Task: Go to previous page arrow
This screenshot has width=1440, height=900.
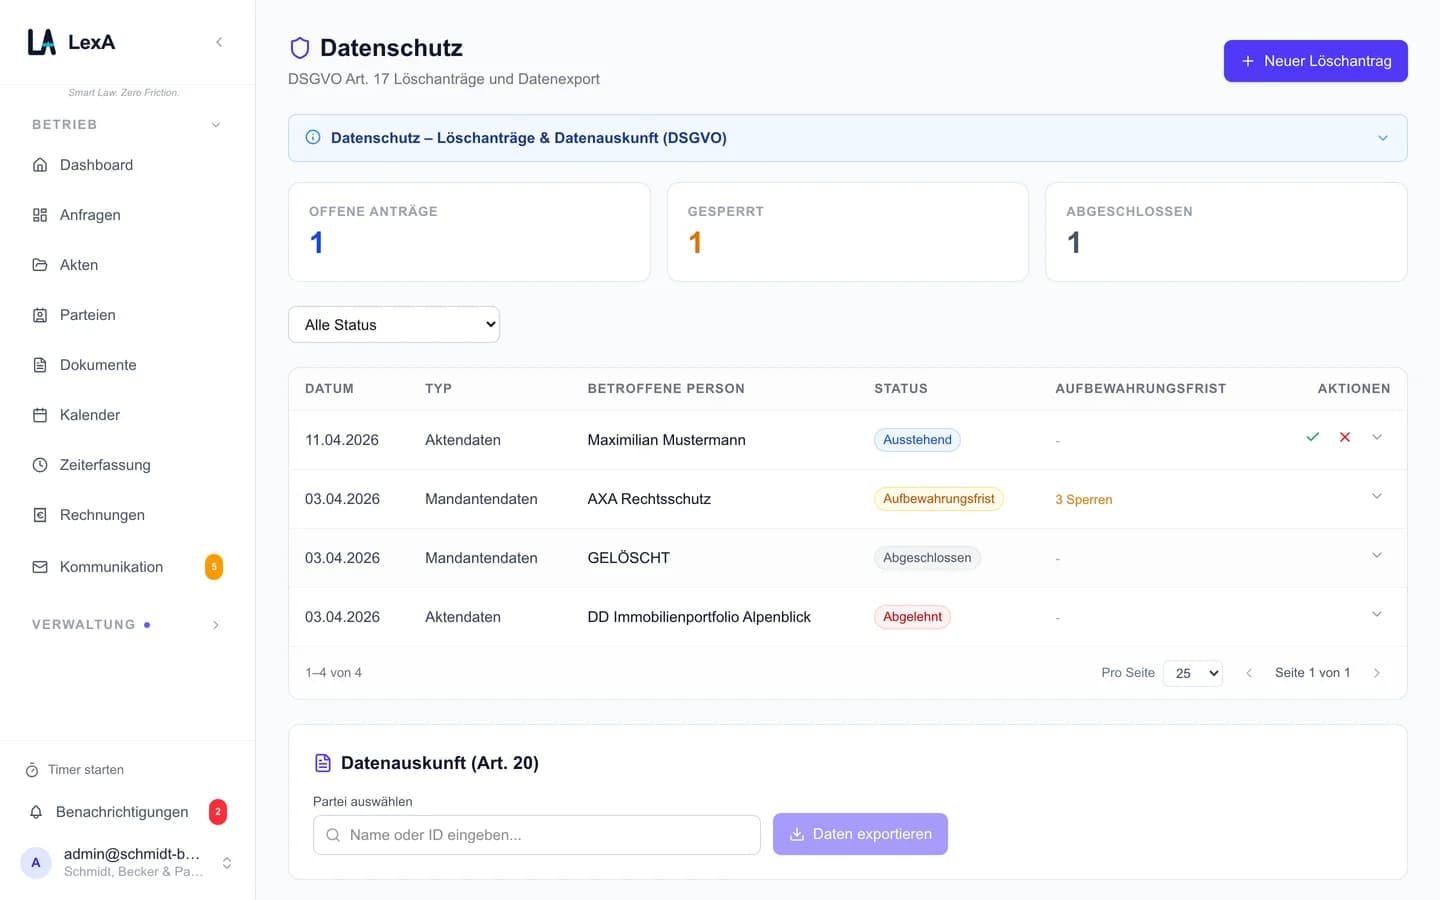Action: point(1249,673)
